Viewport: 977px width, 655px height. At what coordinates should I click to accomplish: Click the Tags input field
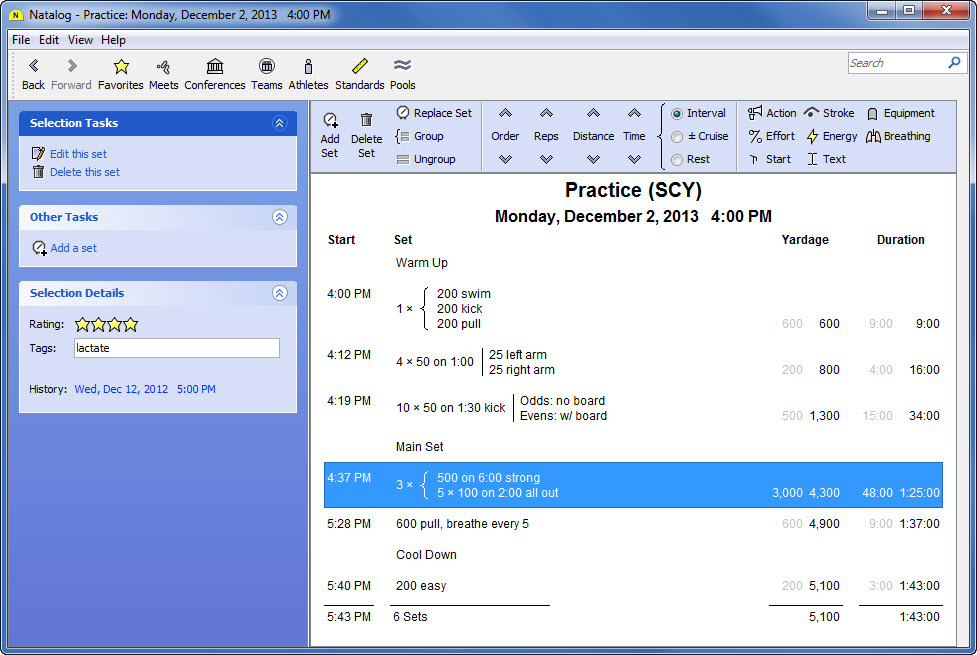(177, 348)
